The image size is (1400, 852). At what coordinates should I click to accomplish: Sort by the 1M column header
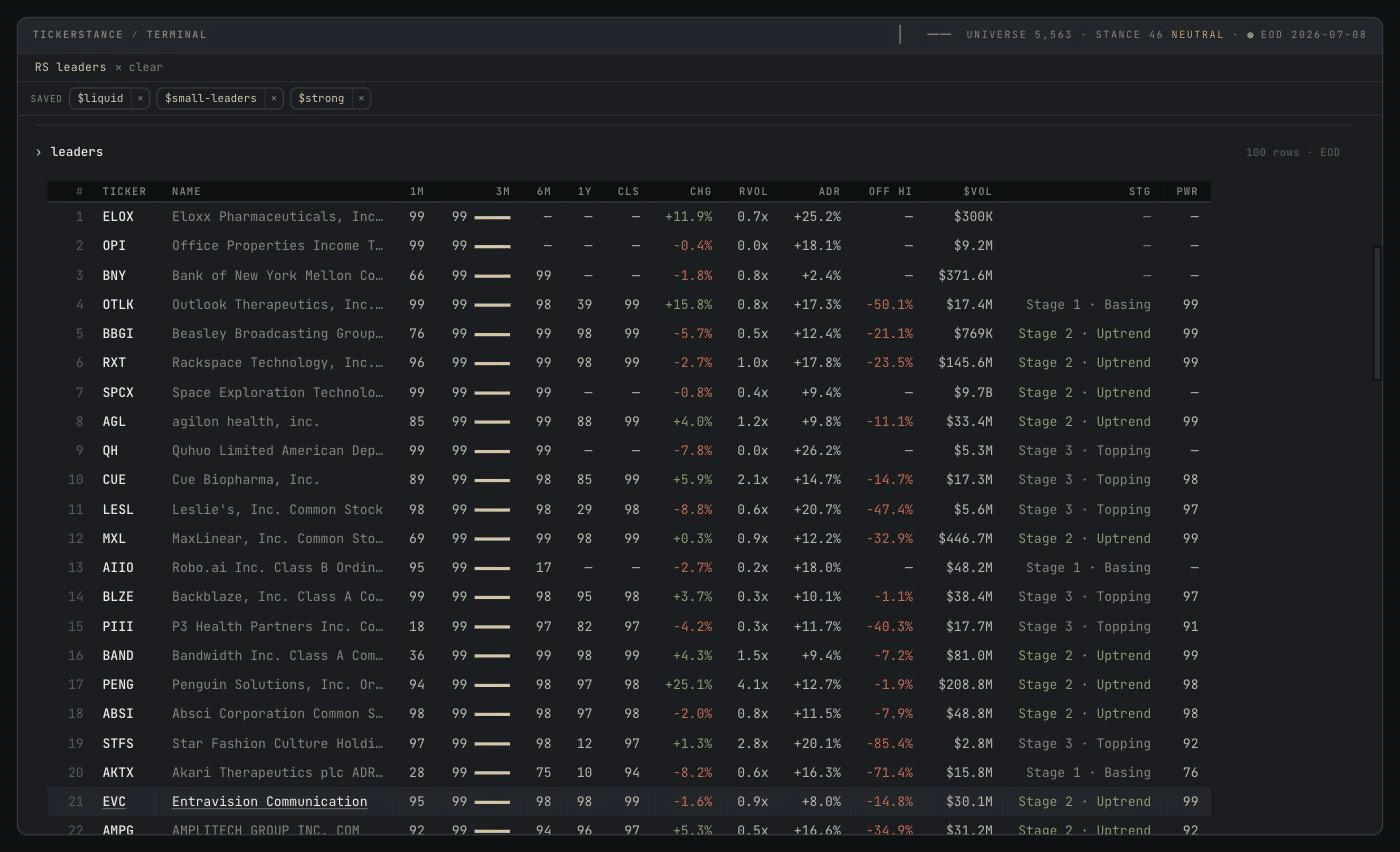point(416,191)
